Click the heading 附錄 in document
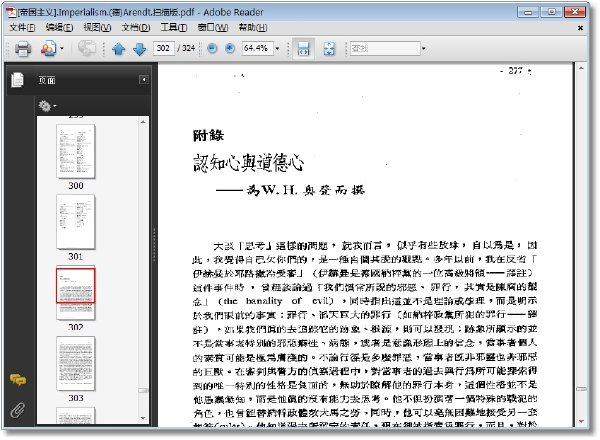Image resolution: width=600 pixels, height=440 pixels. click(x=208, y=135)
